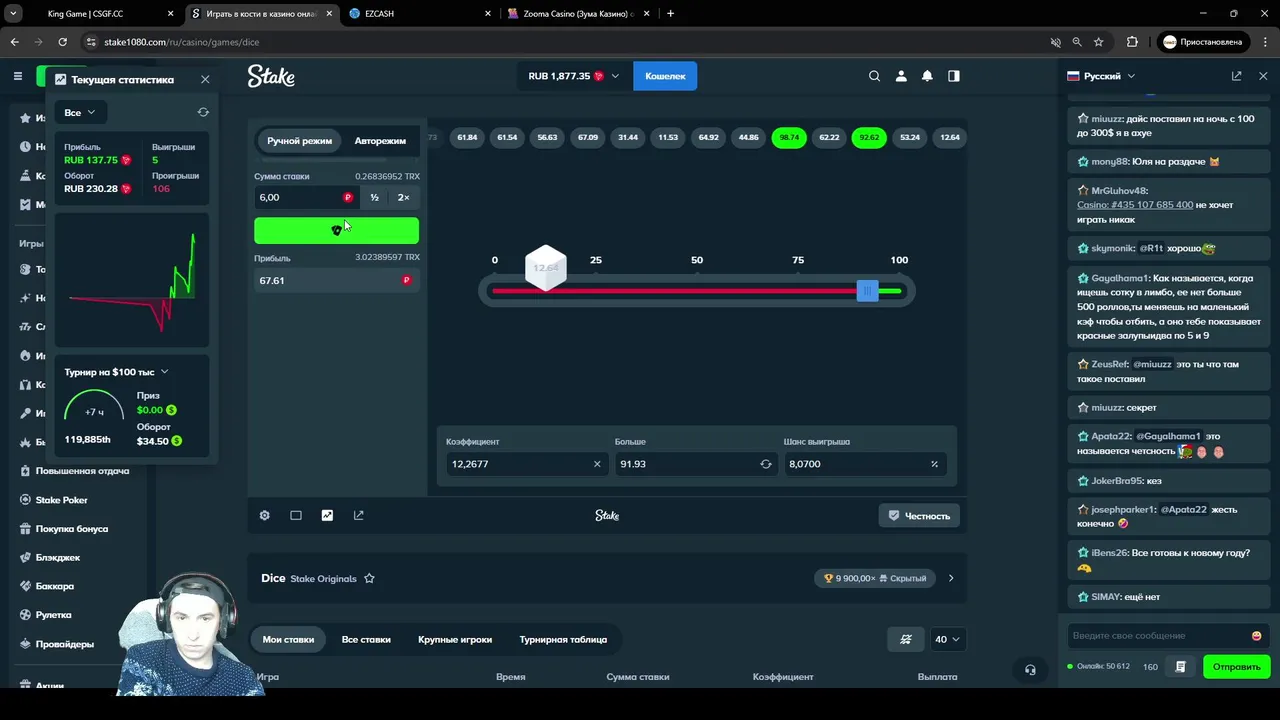This screenshot has width=1280, height=720.
Task: Click the Прибыль profit field
Action: (336, 280)
